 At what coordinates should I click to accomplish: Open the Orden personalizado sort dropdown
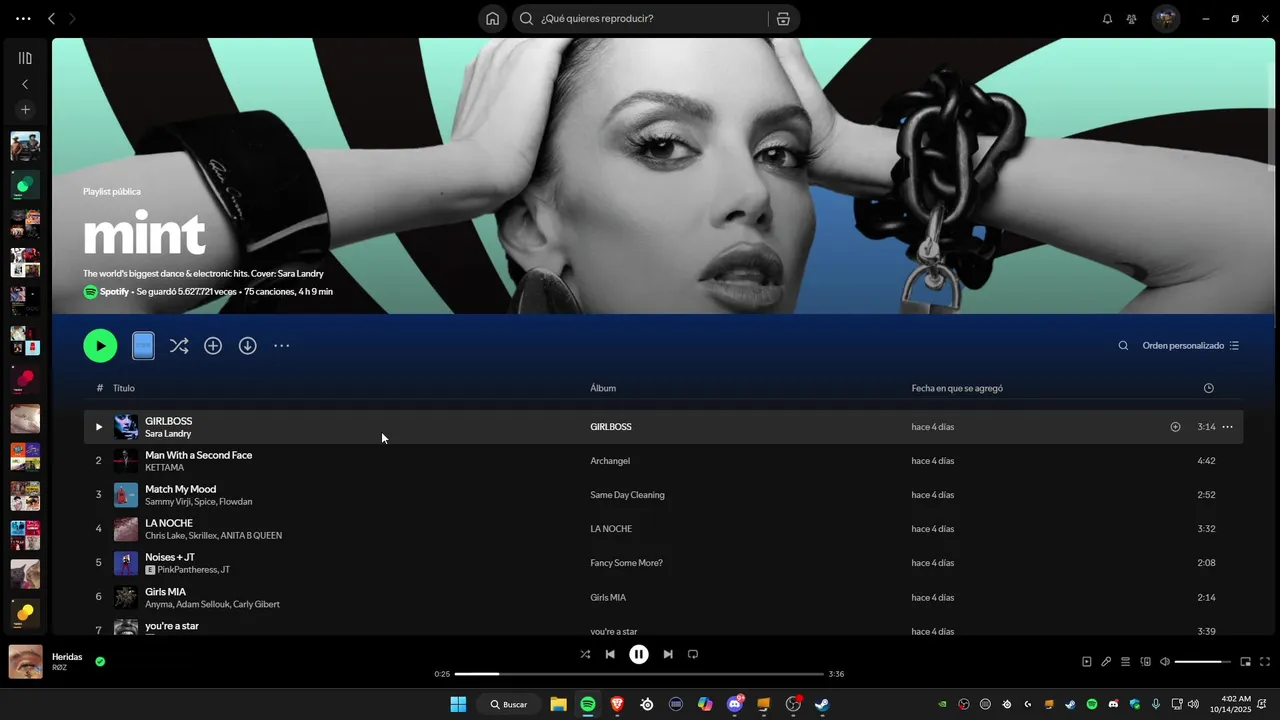coord(1190,346)
